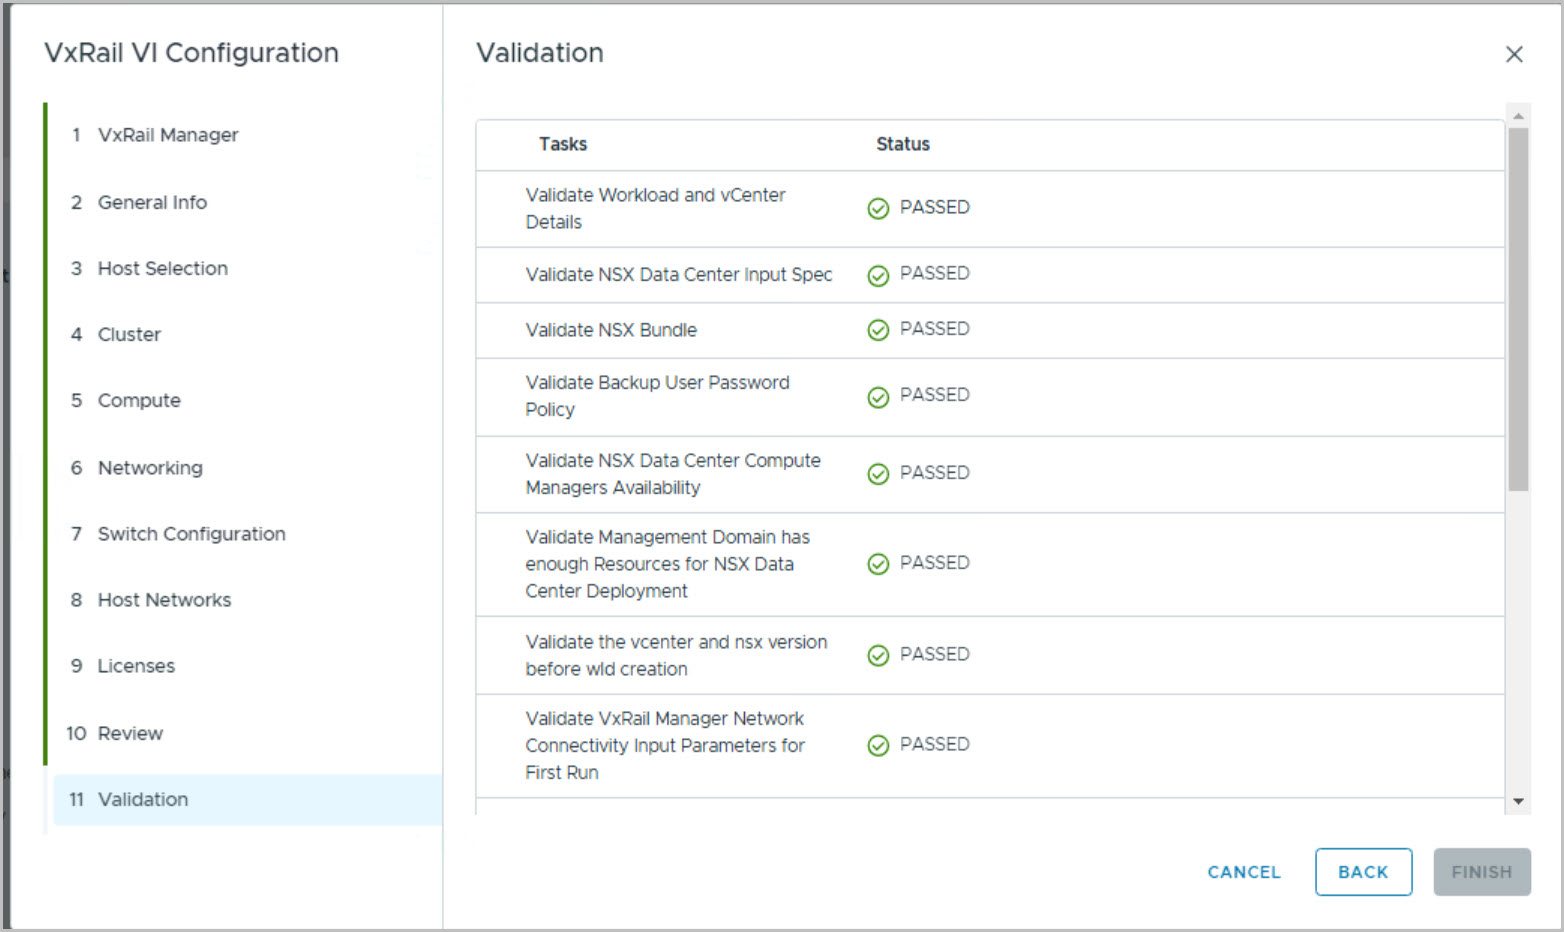The height and width of the screenshot is (932, 1564).
Task: Click checkmark for vcenter and nsx version row
Action: click(x=878, y=655)
